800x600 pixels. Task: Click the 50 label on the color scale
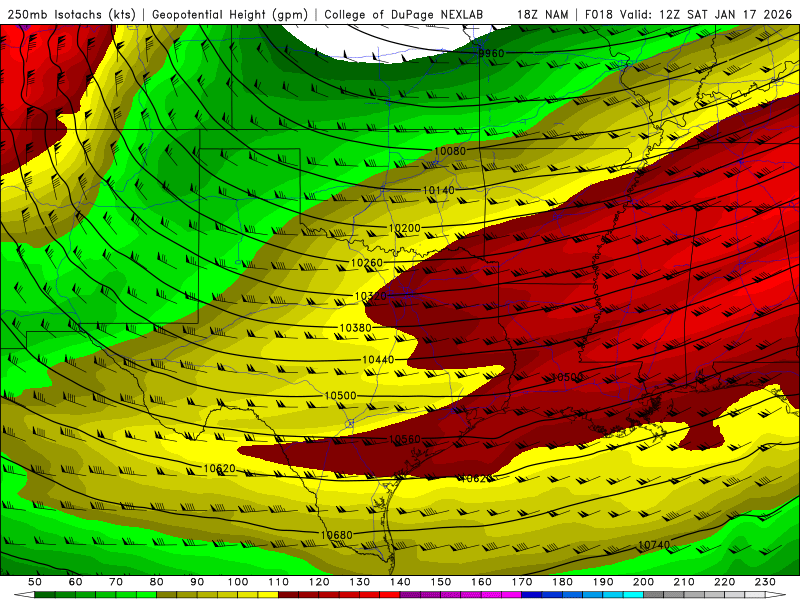(x=35, y=582)
